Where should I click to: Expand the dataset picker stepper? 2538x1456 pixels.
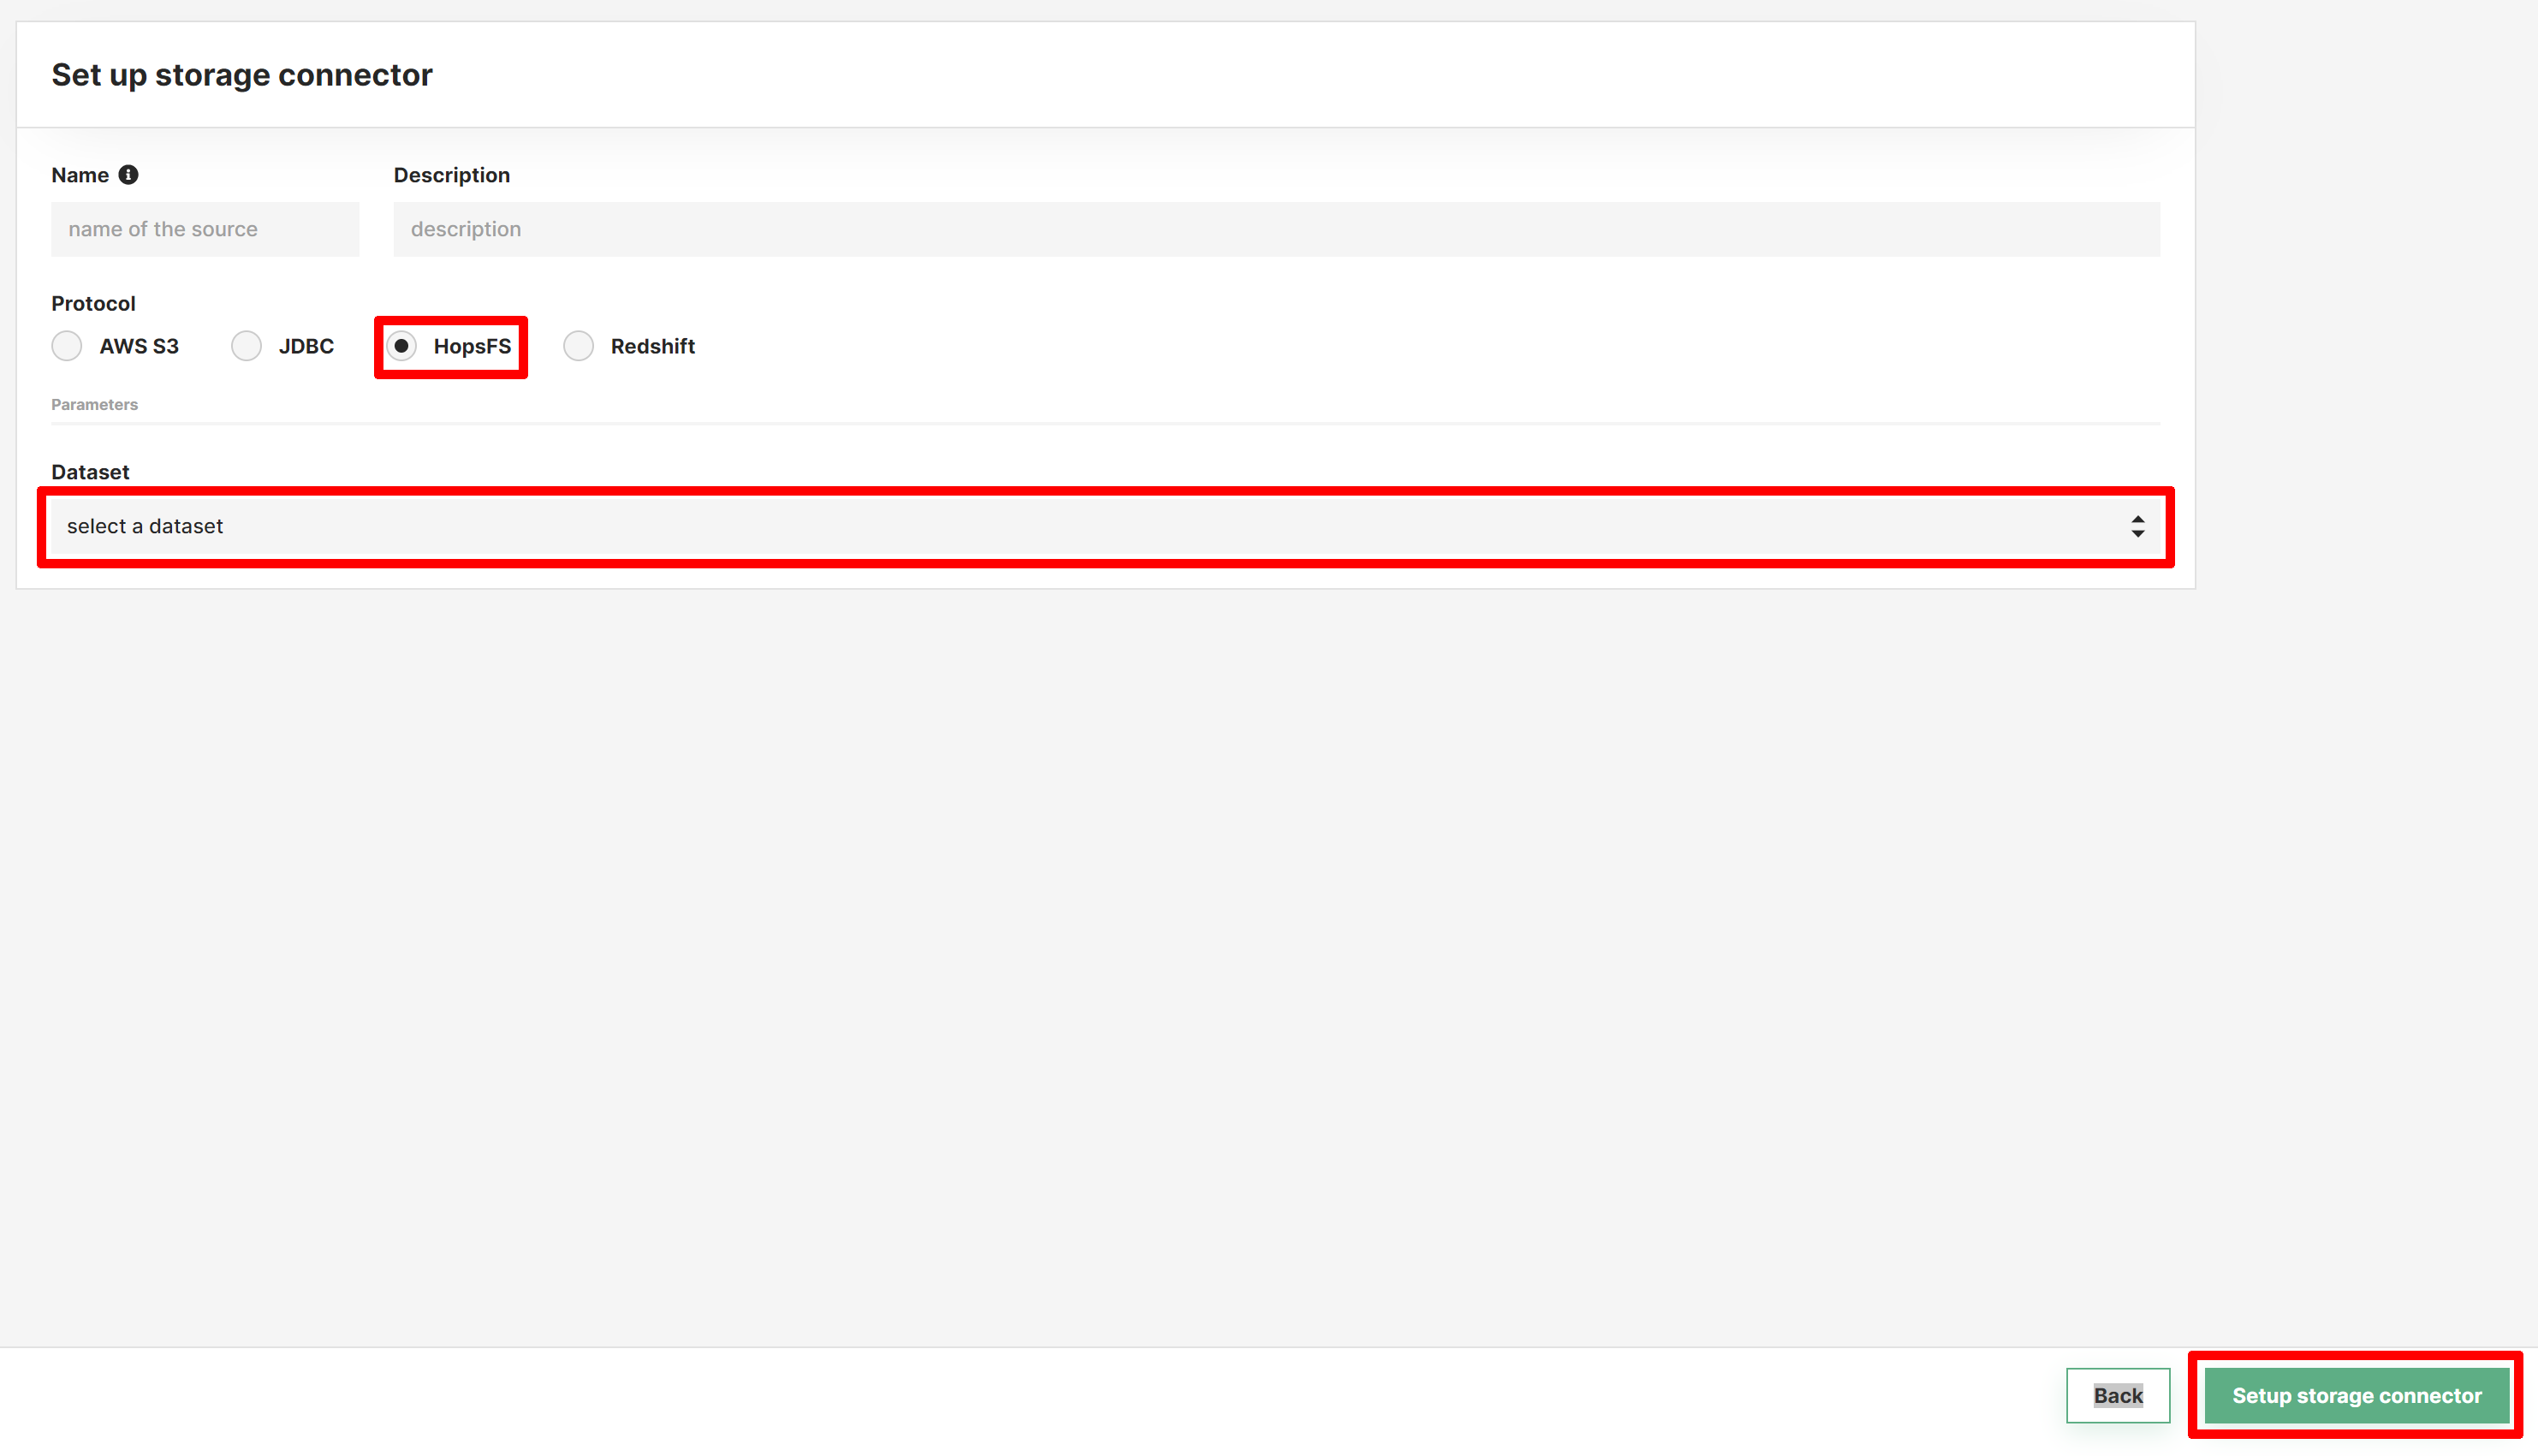pos(2136,526)
